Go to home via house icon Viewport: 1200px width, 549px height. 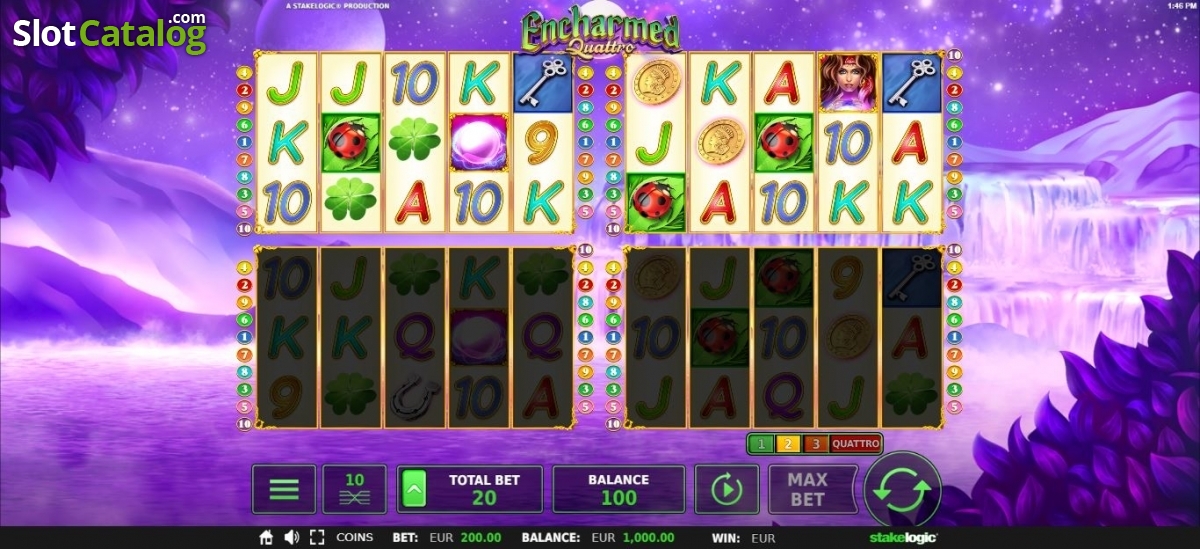point(266,538)
